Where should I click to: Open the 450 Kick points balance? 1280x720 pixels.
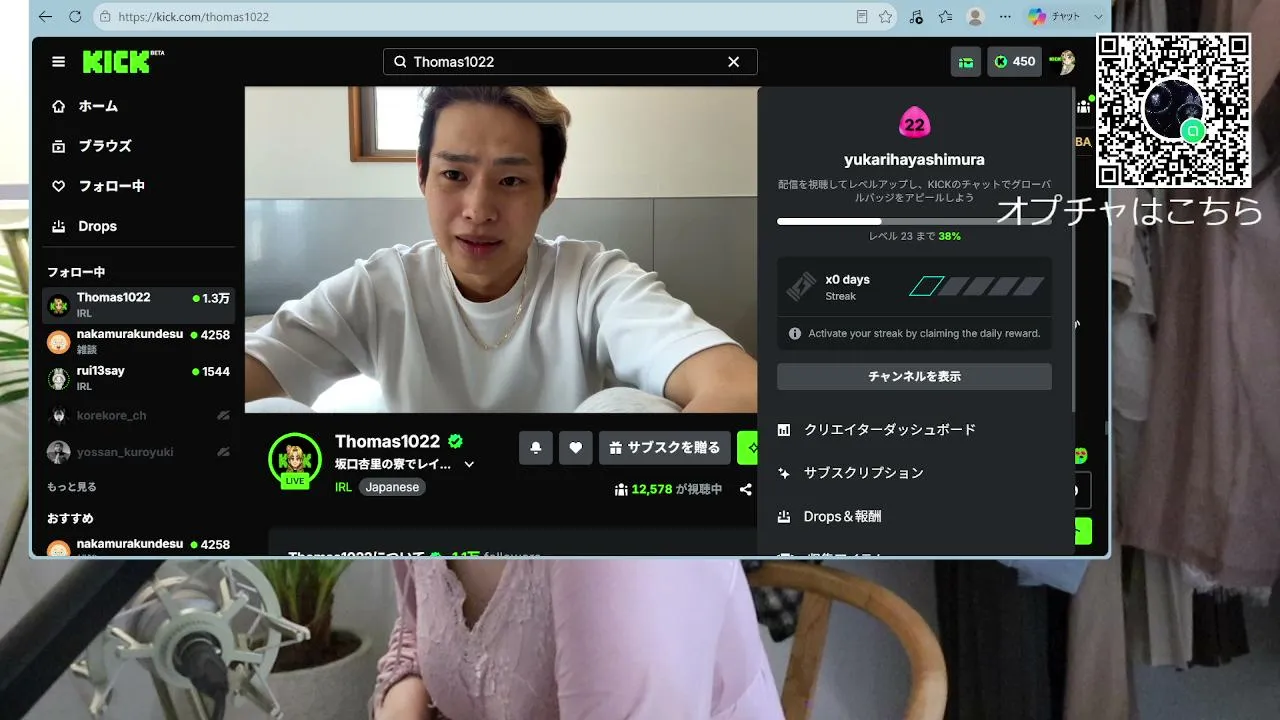click(x=1014, y=62)
